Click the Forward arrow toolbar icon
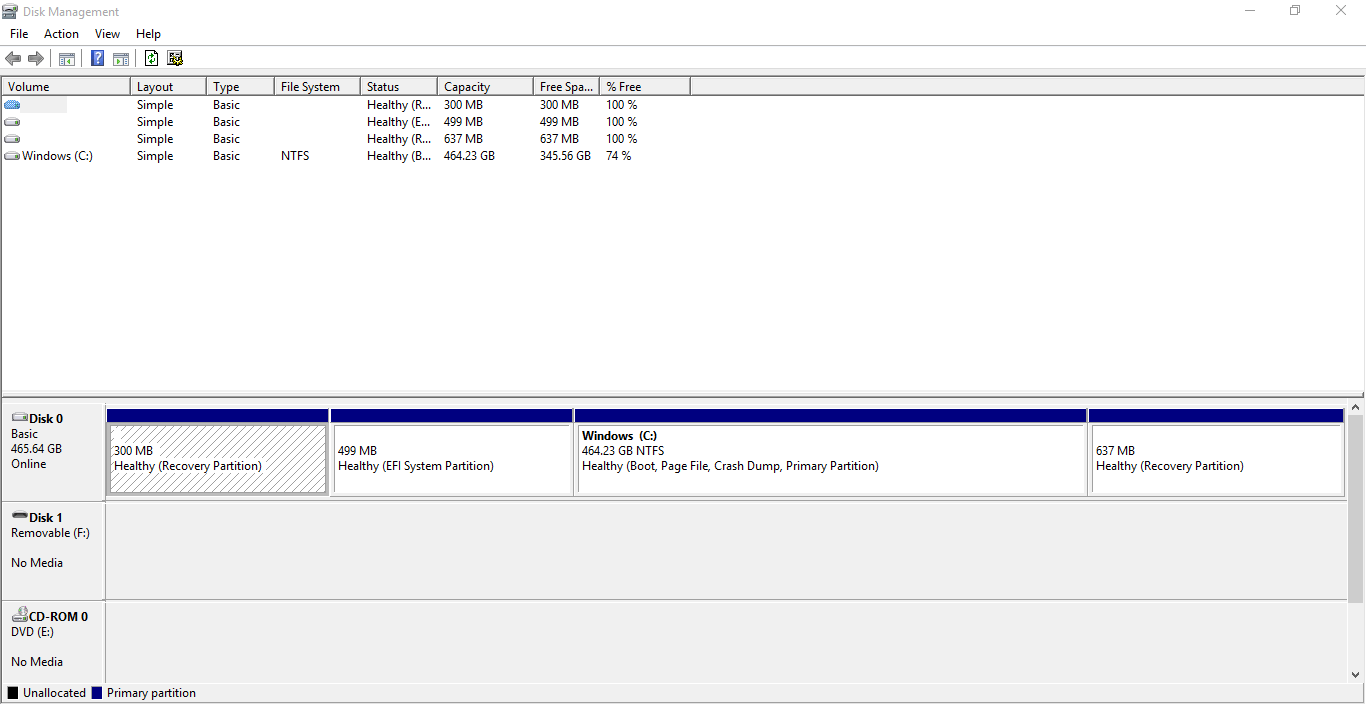 (36, 58)
